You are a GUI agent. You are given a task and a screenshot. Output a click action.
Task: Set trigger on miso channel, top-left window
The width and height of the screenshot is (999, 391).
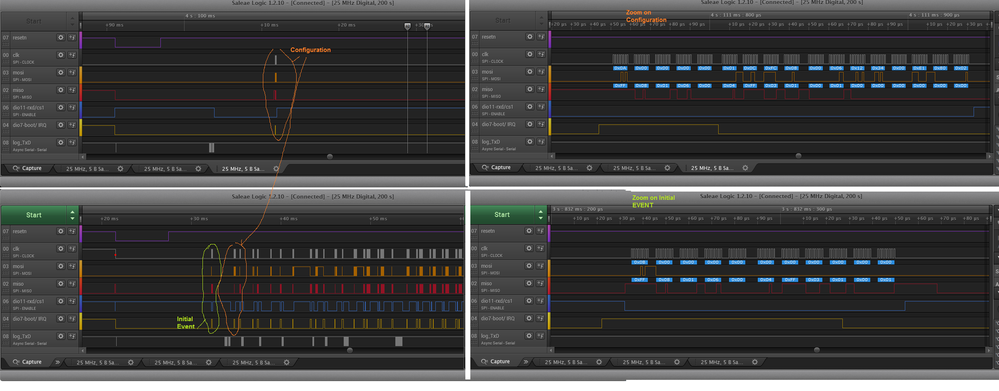click(x=71, y=90)
